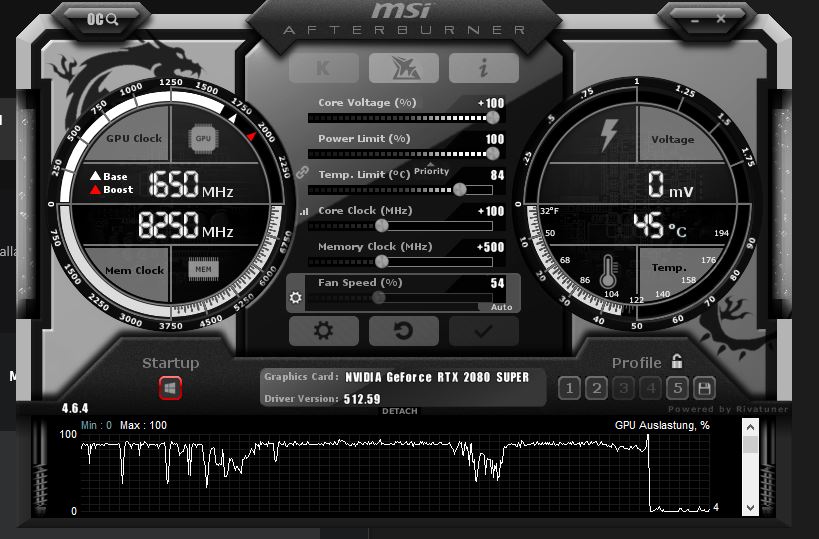Click the DETACH monitor button

click(400, 411)
